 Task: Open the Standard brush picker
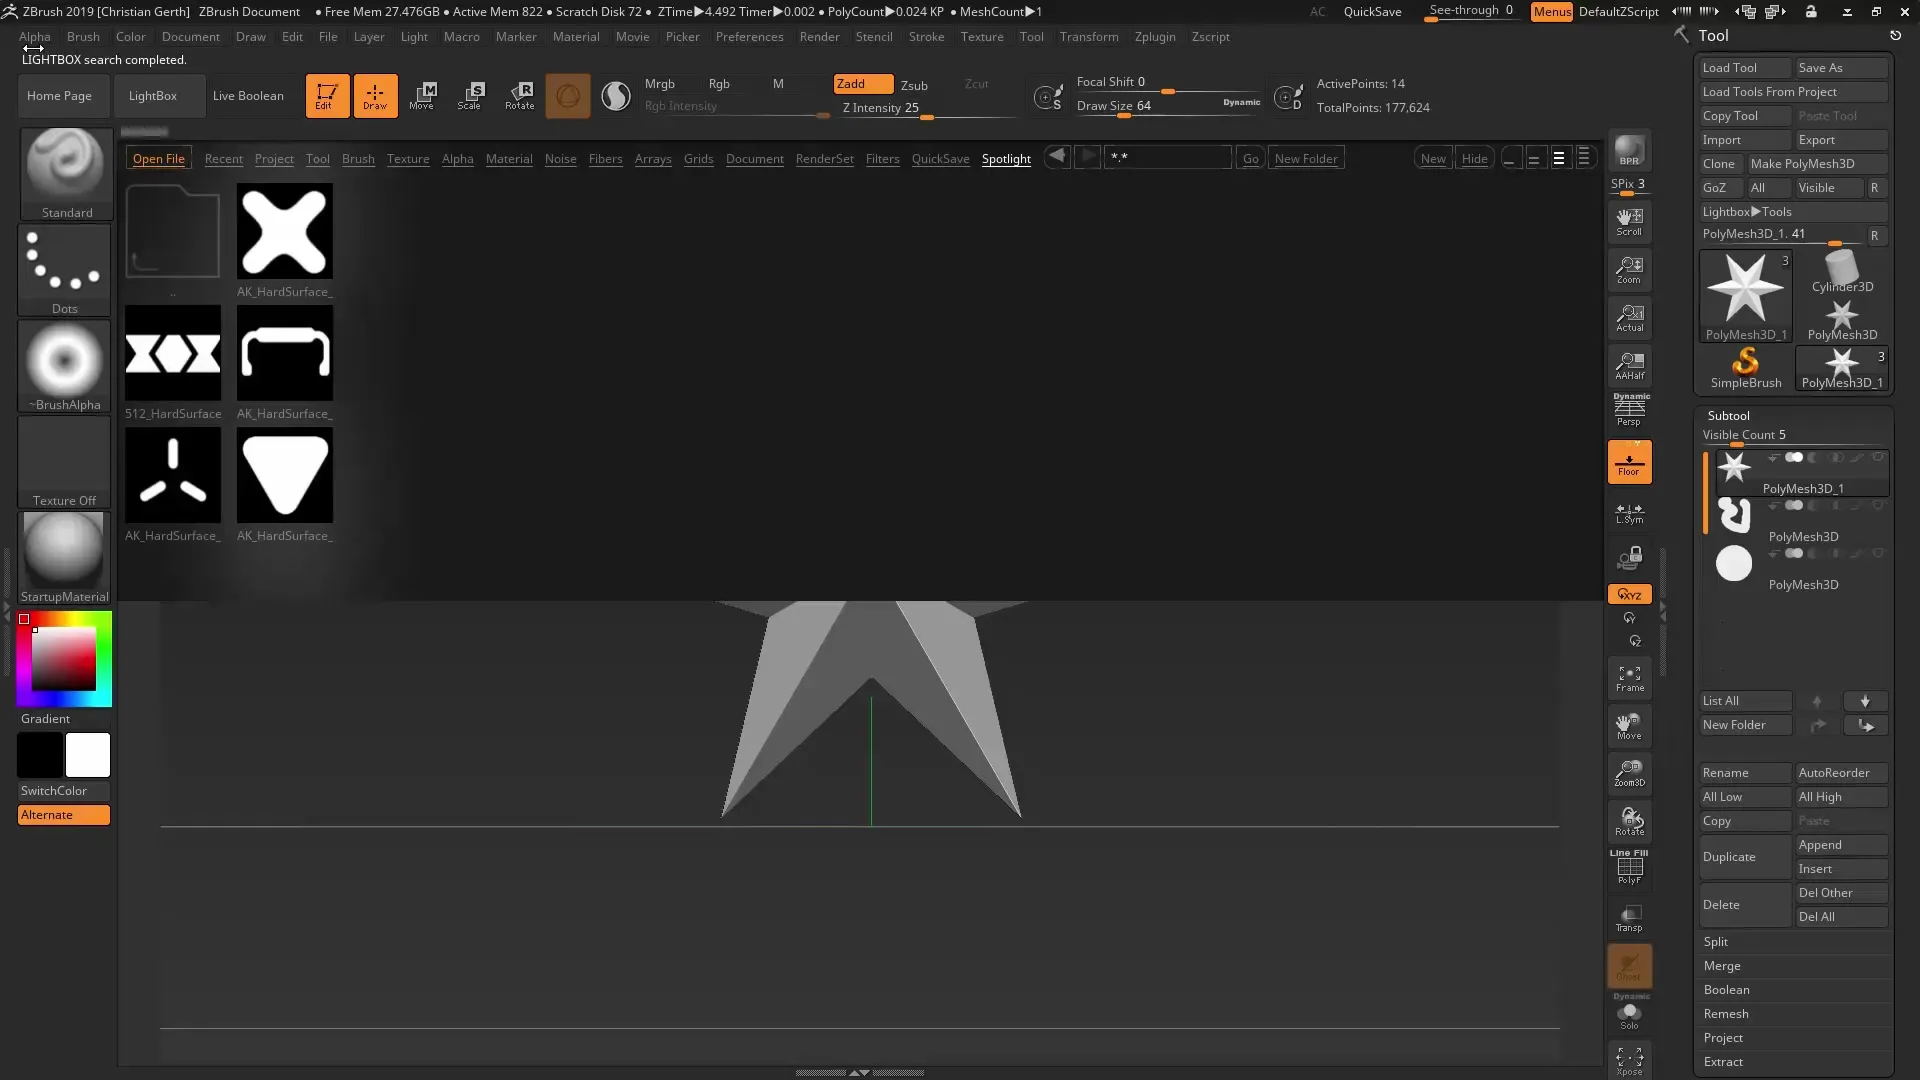tap(65, 173)
